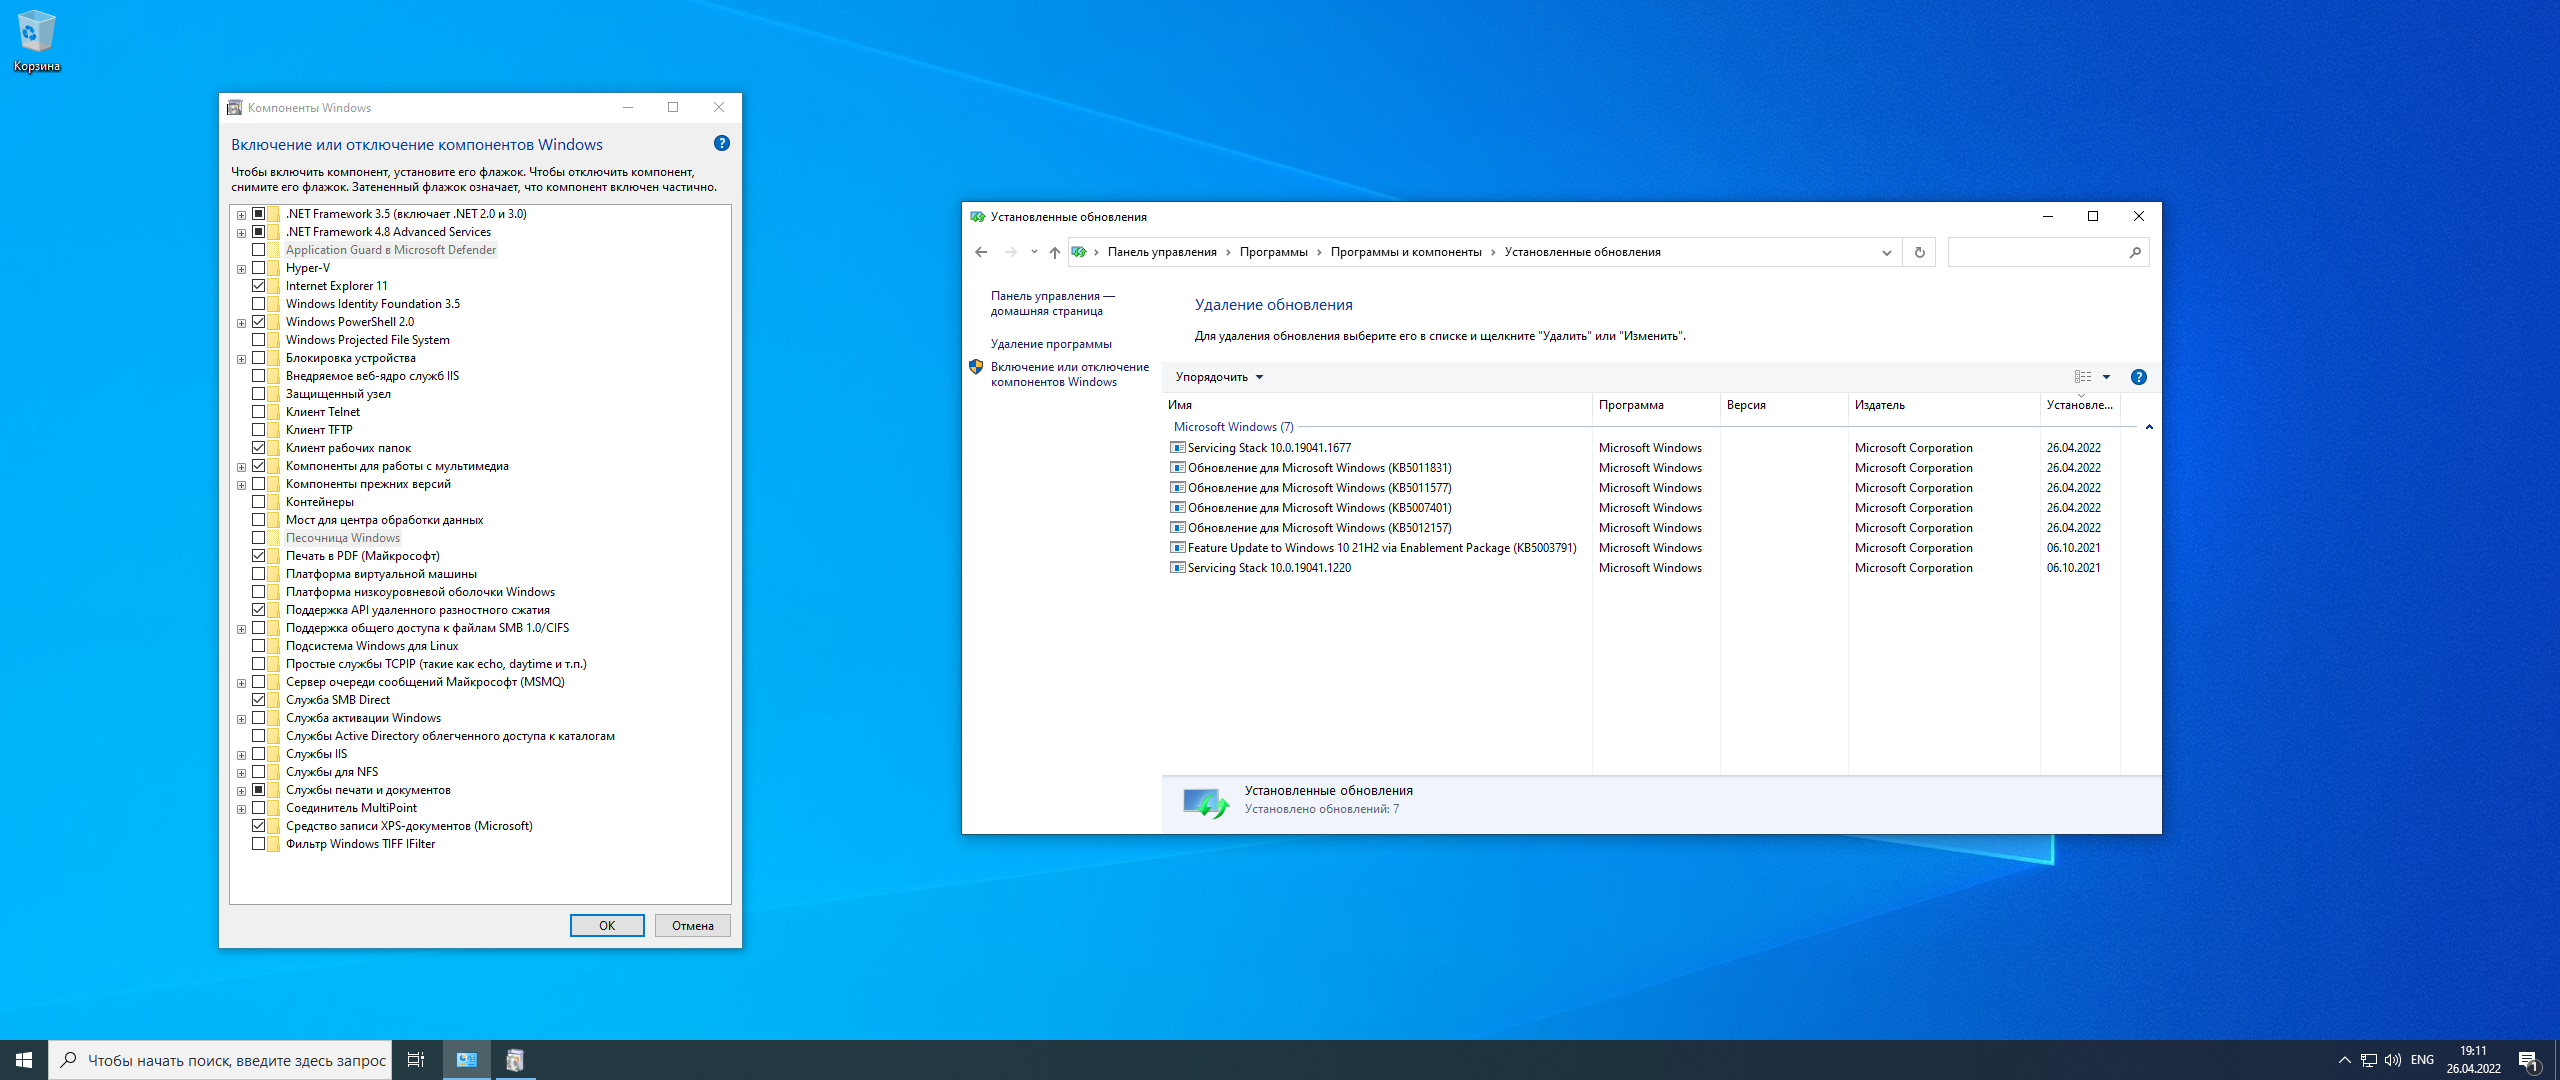
Task: Expand Службы IIS tree node
Action: pos(241,755)
